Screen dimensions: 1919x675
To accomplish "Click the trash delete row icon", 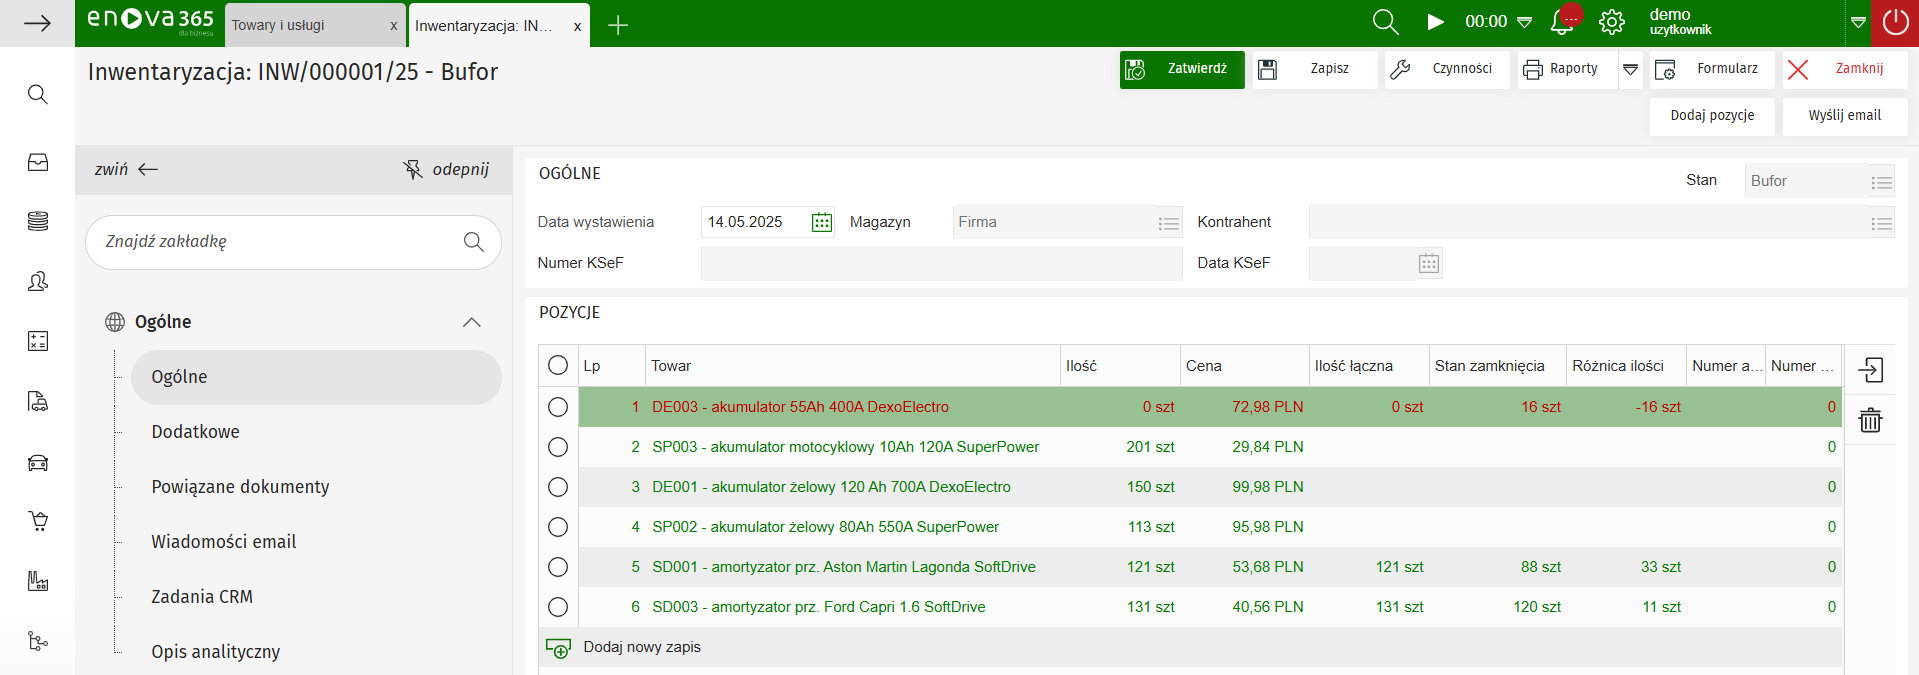I will [1870, 420].
